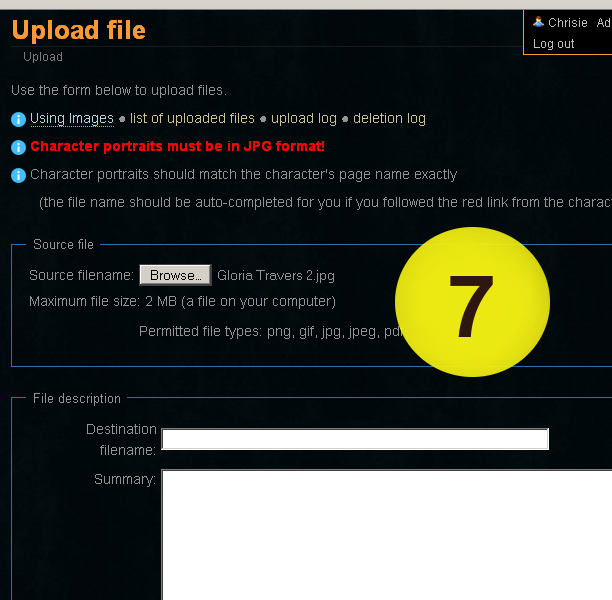Open the list of uploaded files
612x600 pixels.
(x=192, y=118)
